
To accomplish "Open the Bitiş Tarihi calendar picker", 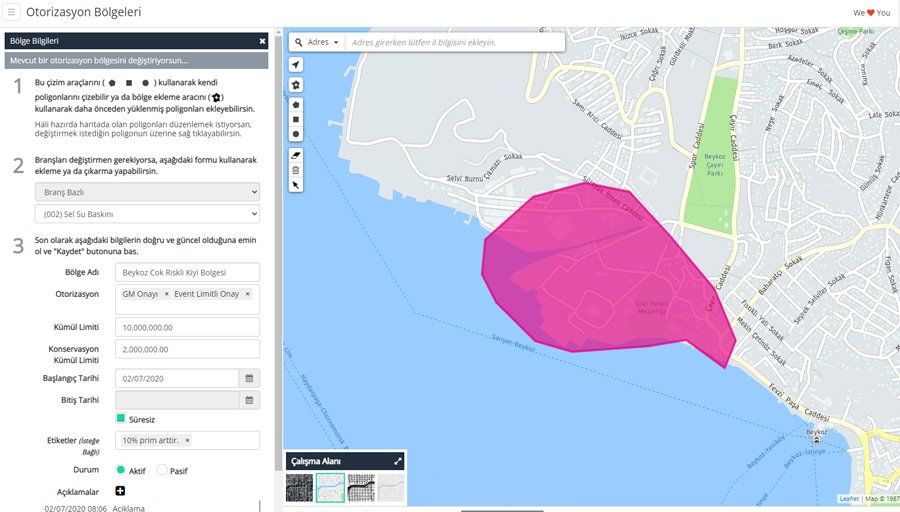I will click(249, 400).
